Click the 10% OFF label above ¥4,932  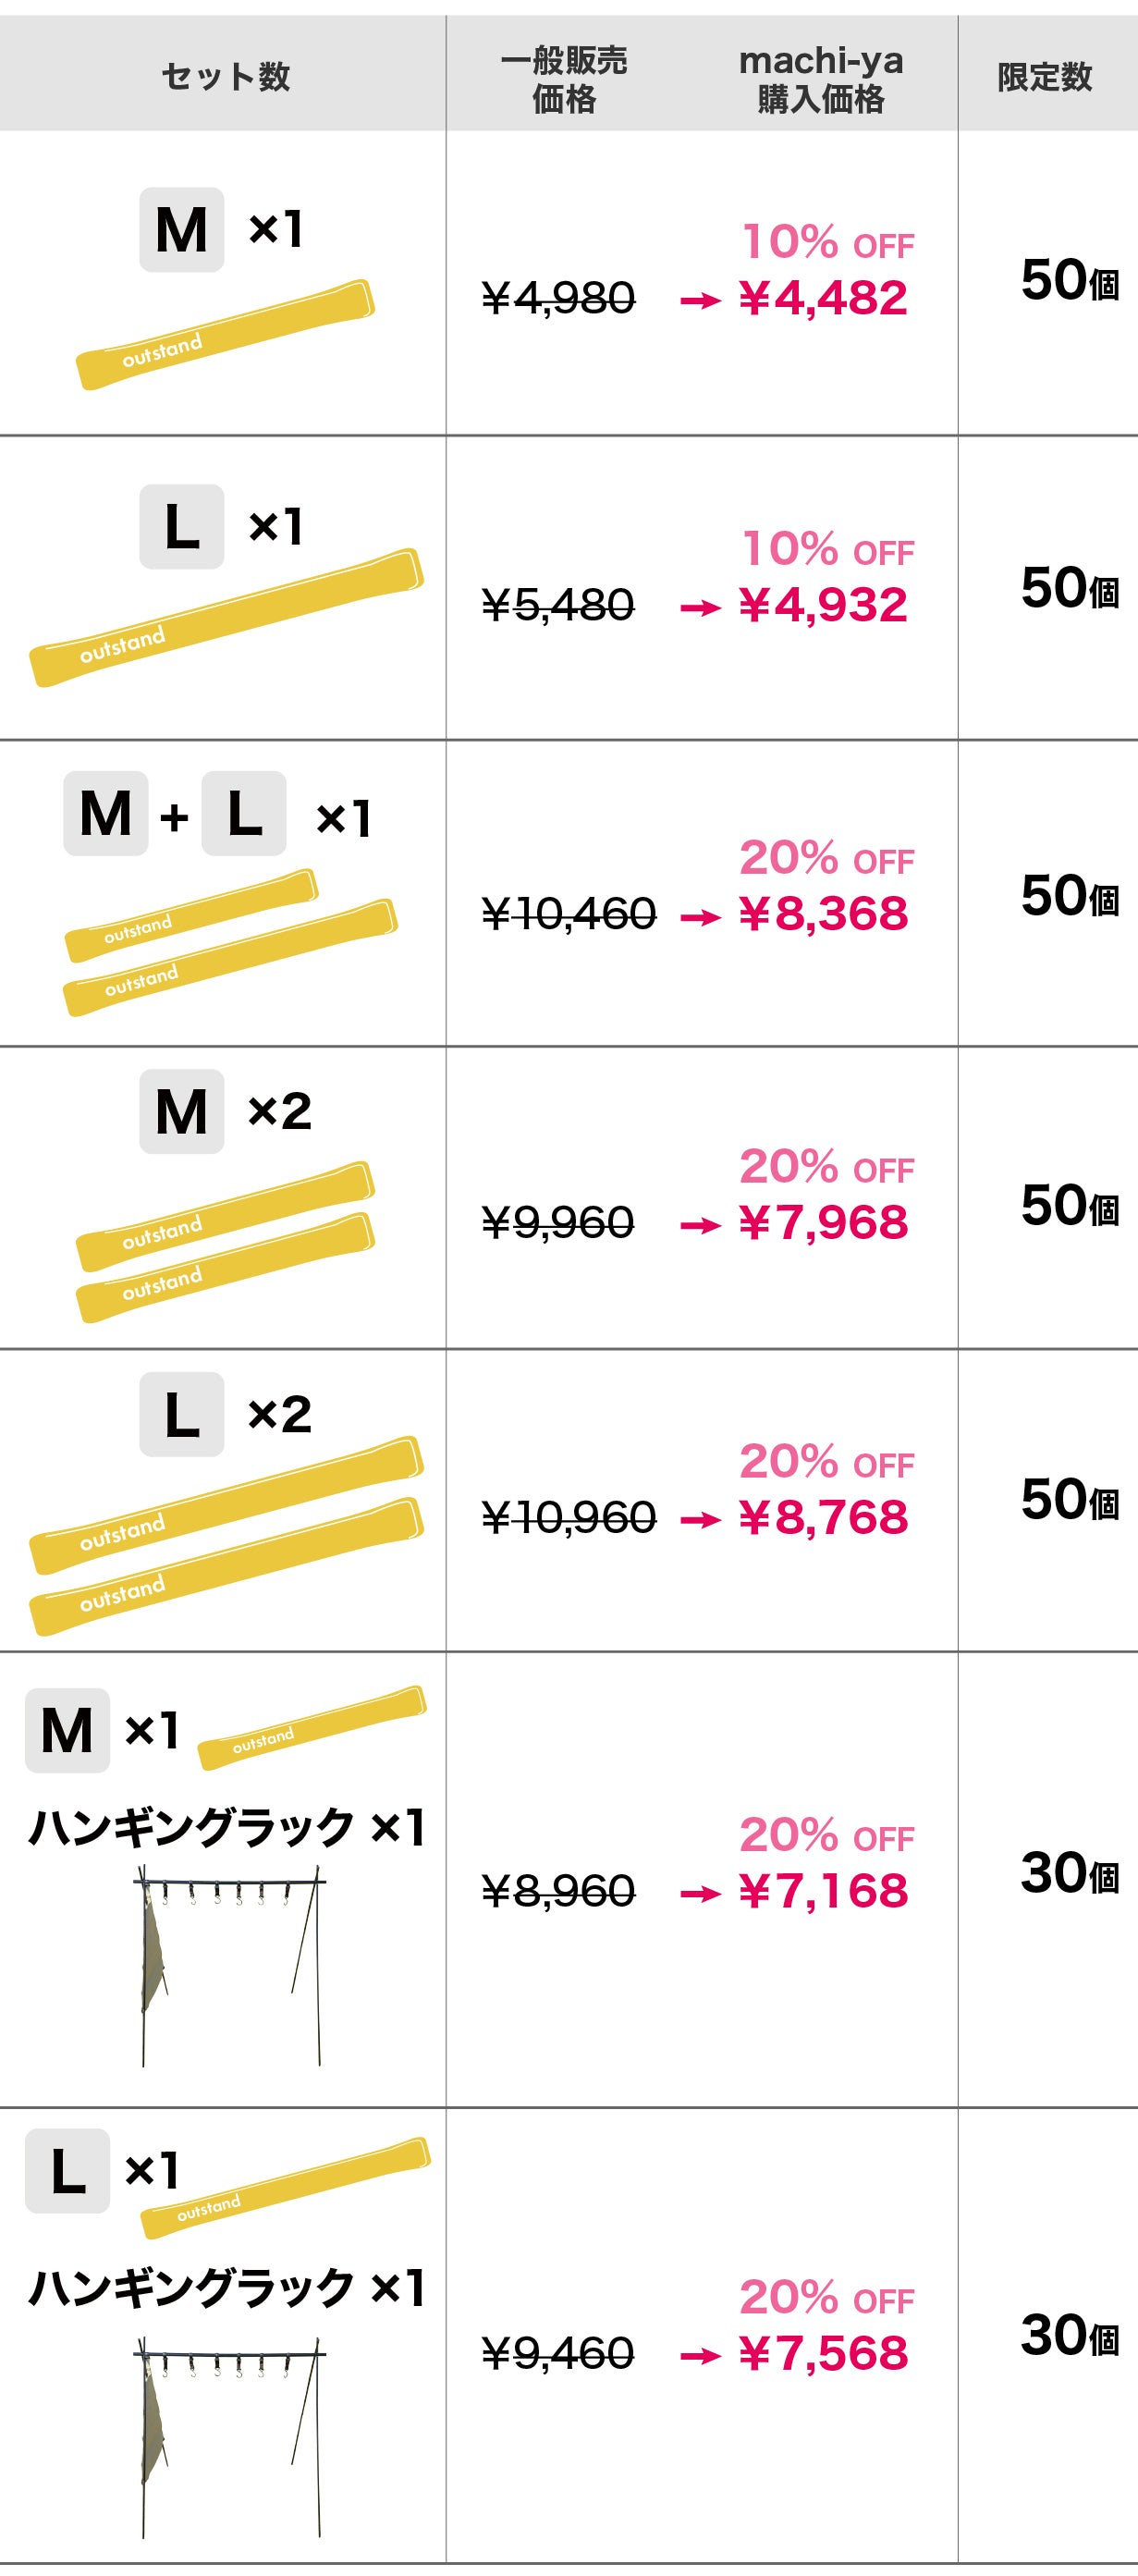pos(827,549)
